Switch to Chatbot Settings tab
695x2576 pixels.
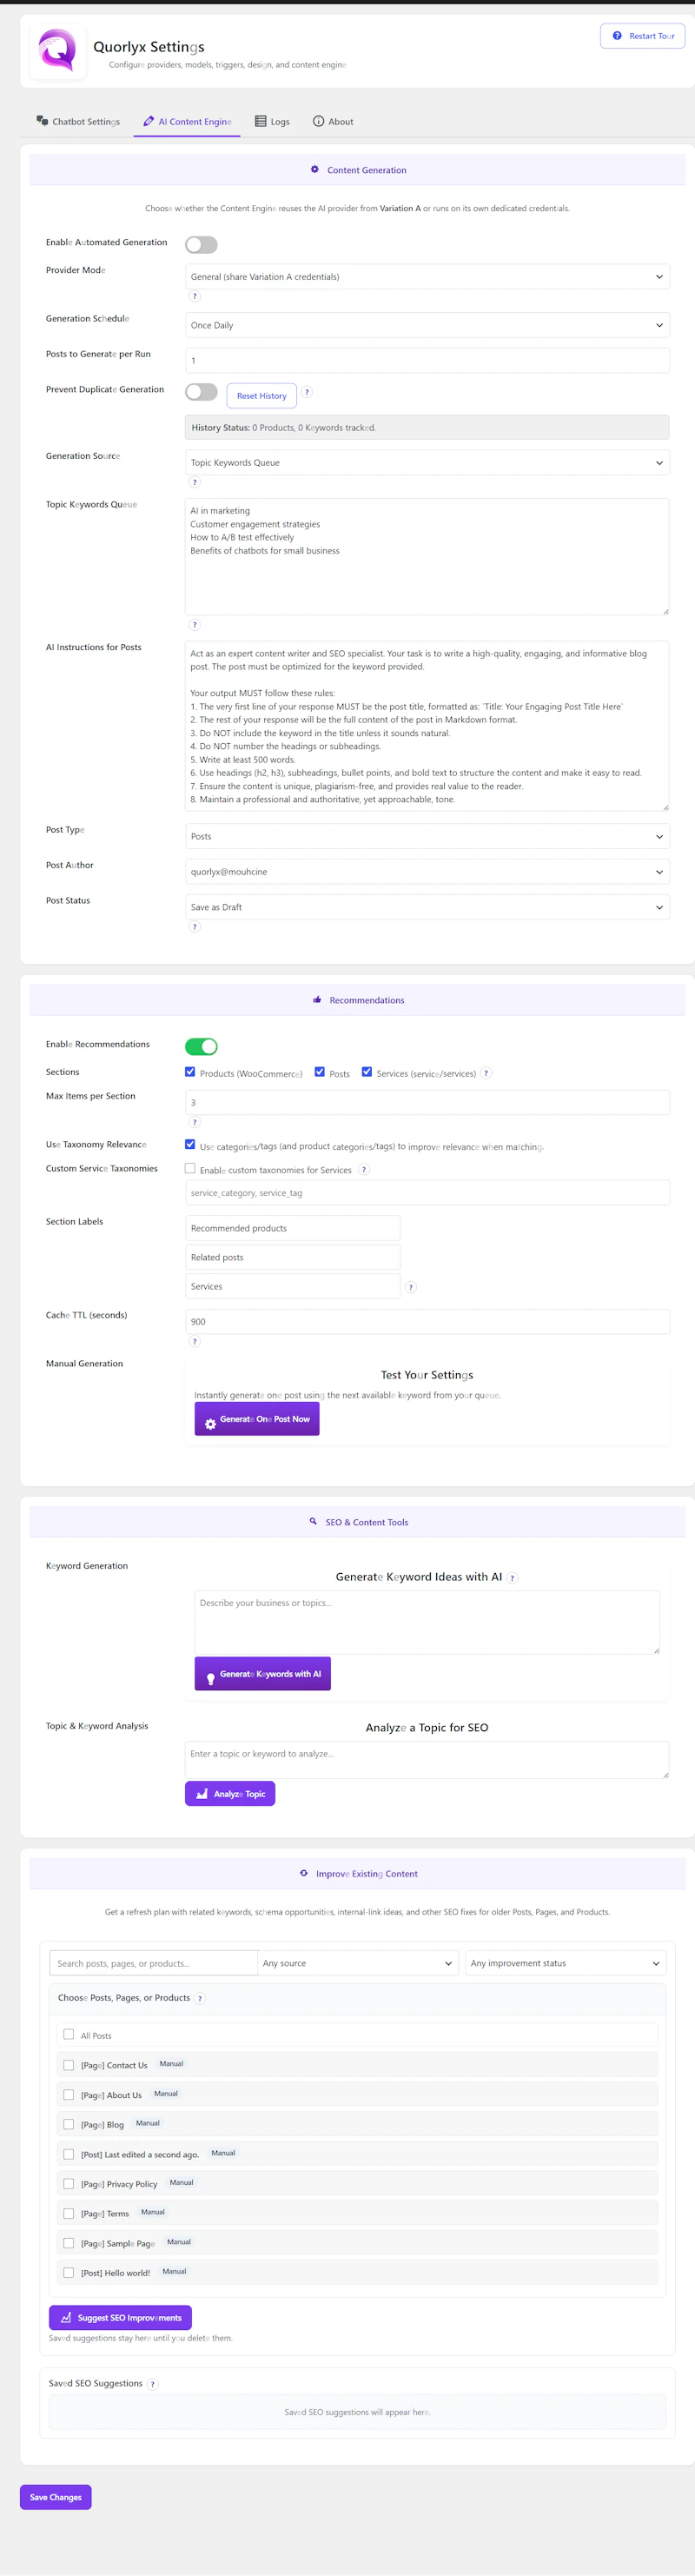coord(78,121)
